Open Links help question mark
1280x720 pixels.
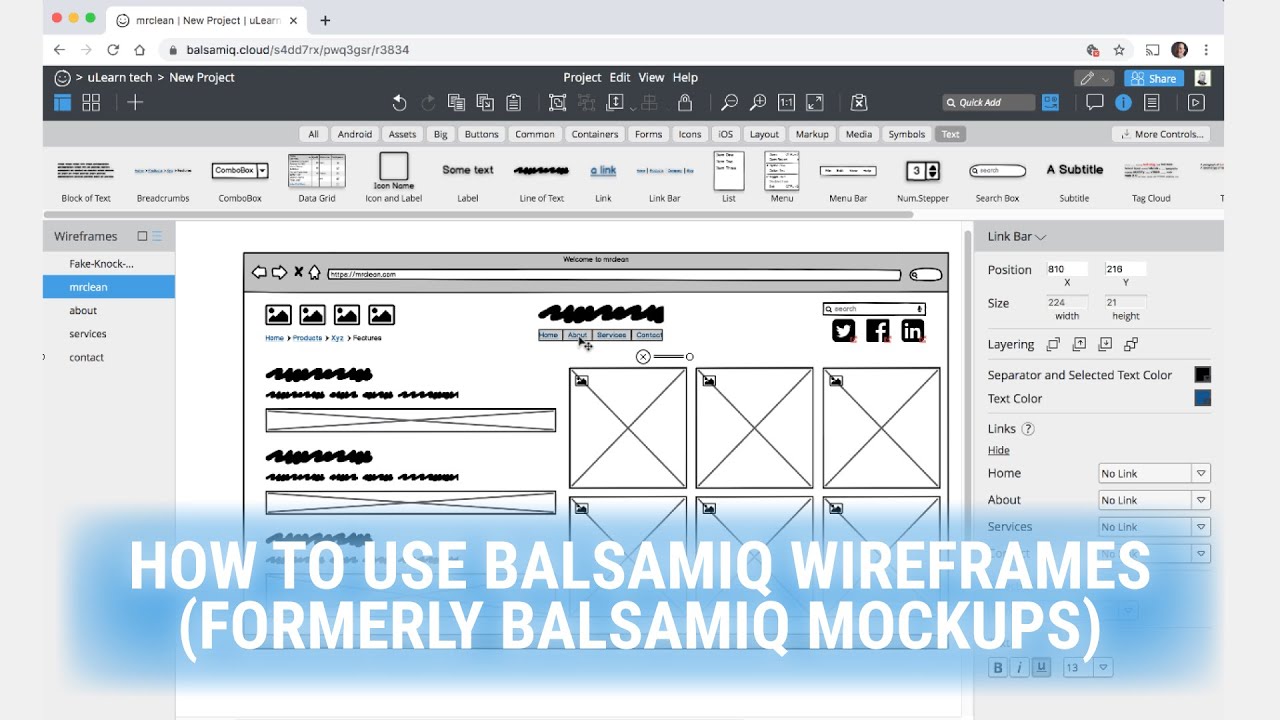point(1027,429)
